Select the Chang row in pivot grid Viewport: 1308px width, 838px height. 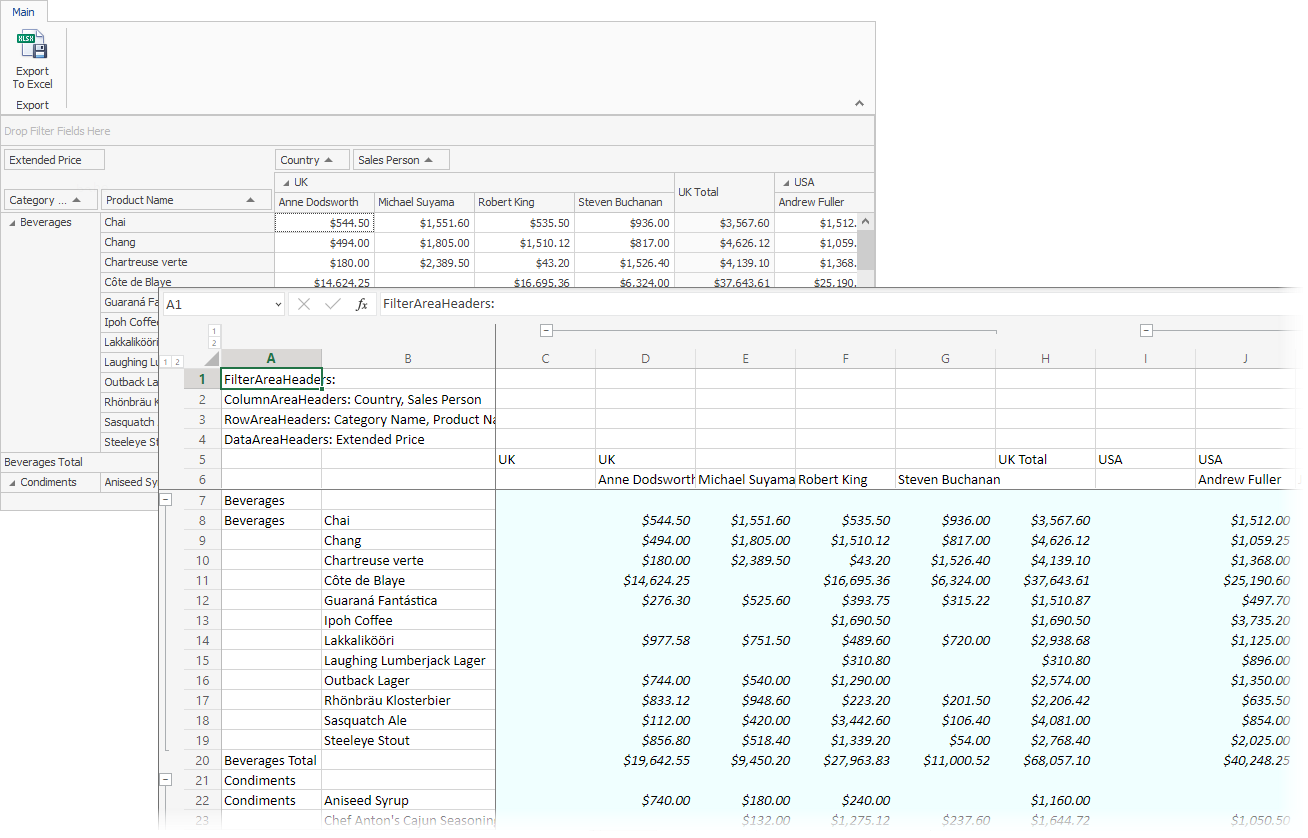tap(187, 242)
